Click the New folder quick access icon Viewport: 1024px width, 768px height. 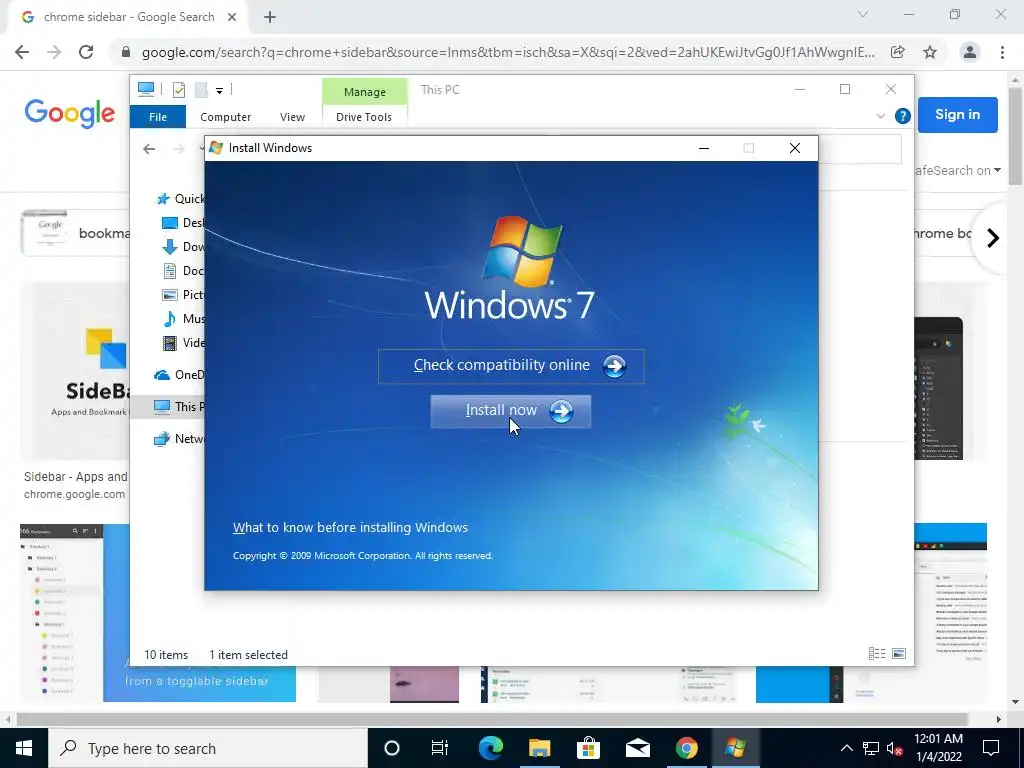click(201, 90)
